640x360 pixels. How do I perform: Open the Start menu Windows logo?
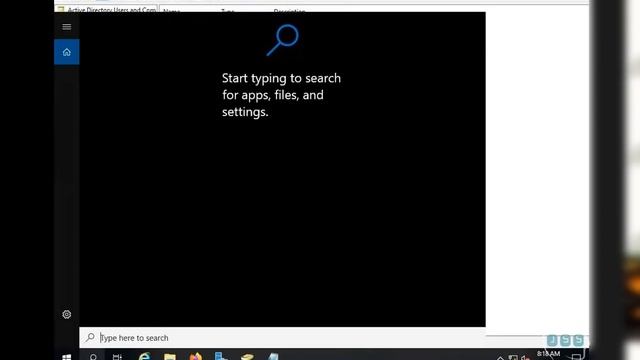[x=67, y=357]
